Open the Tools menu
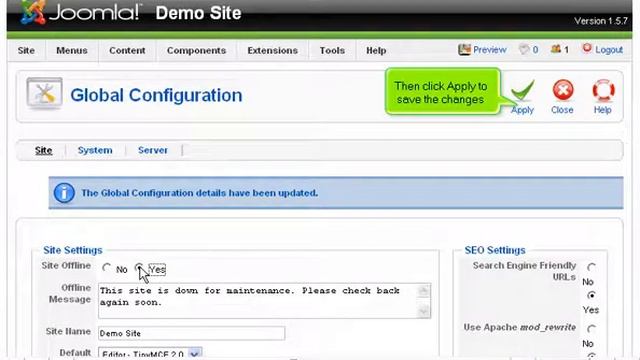 tap(332, 51)
